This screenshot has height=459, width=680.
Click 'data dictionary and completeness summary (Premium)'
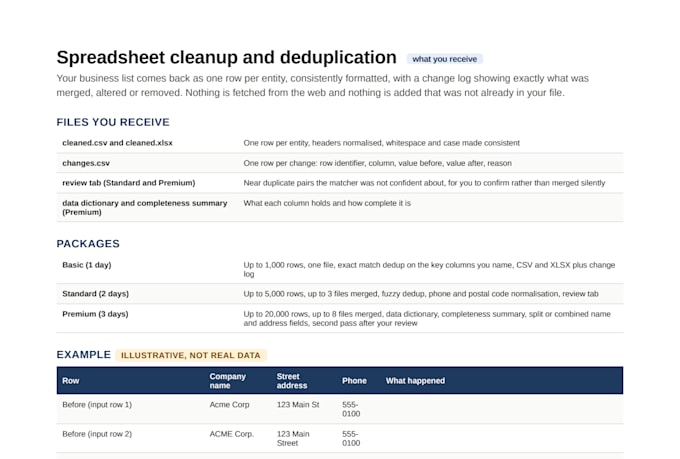(144, 207)
